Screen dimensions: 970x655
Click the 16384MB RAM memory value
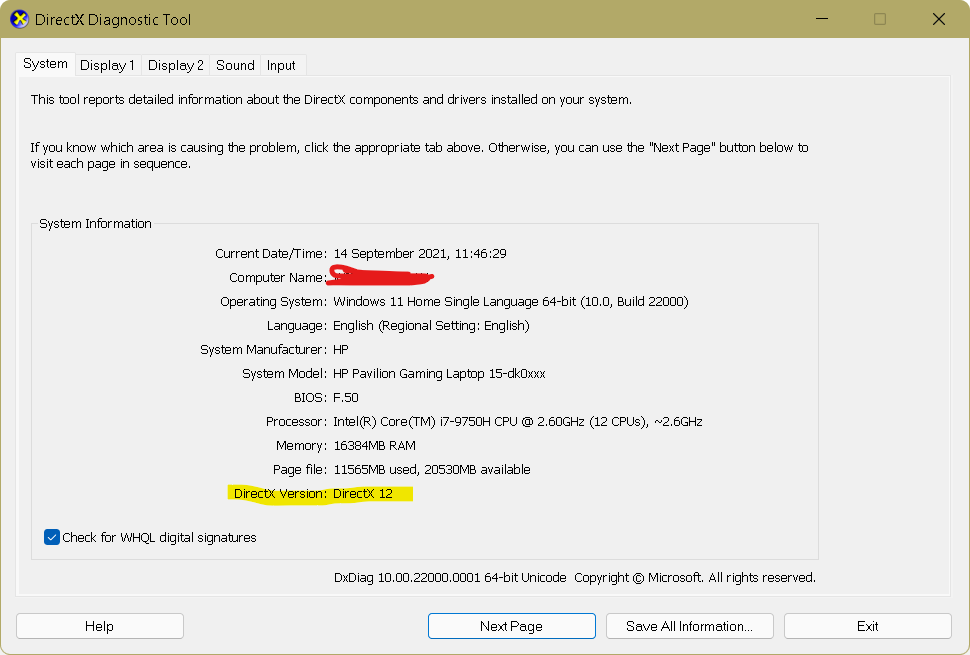(374, 446)
